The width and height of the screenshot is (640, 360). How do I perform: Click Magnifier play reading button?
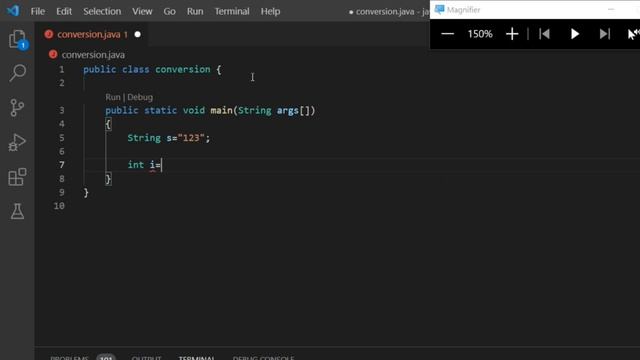tap(575, 34)
